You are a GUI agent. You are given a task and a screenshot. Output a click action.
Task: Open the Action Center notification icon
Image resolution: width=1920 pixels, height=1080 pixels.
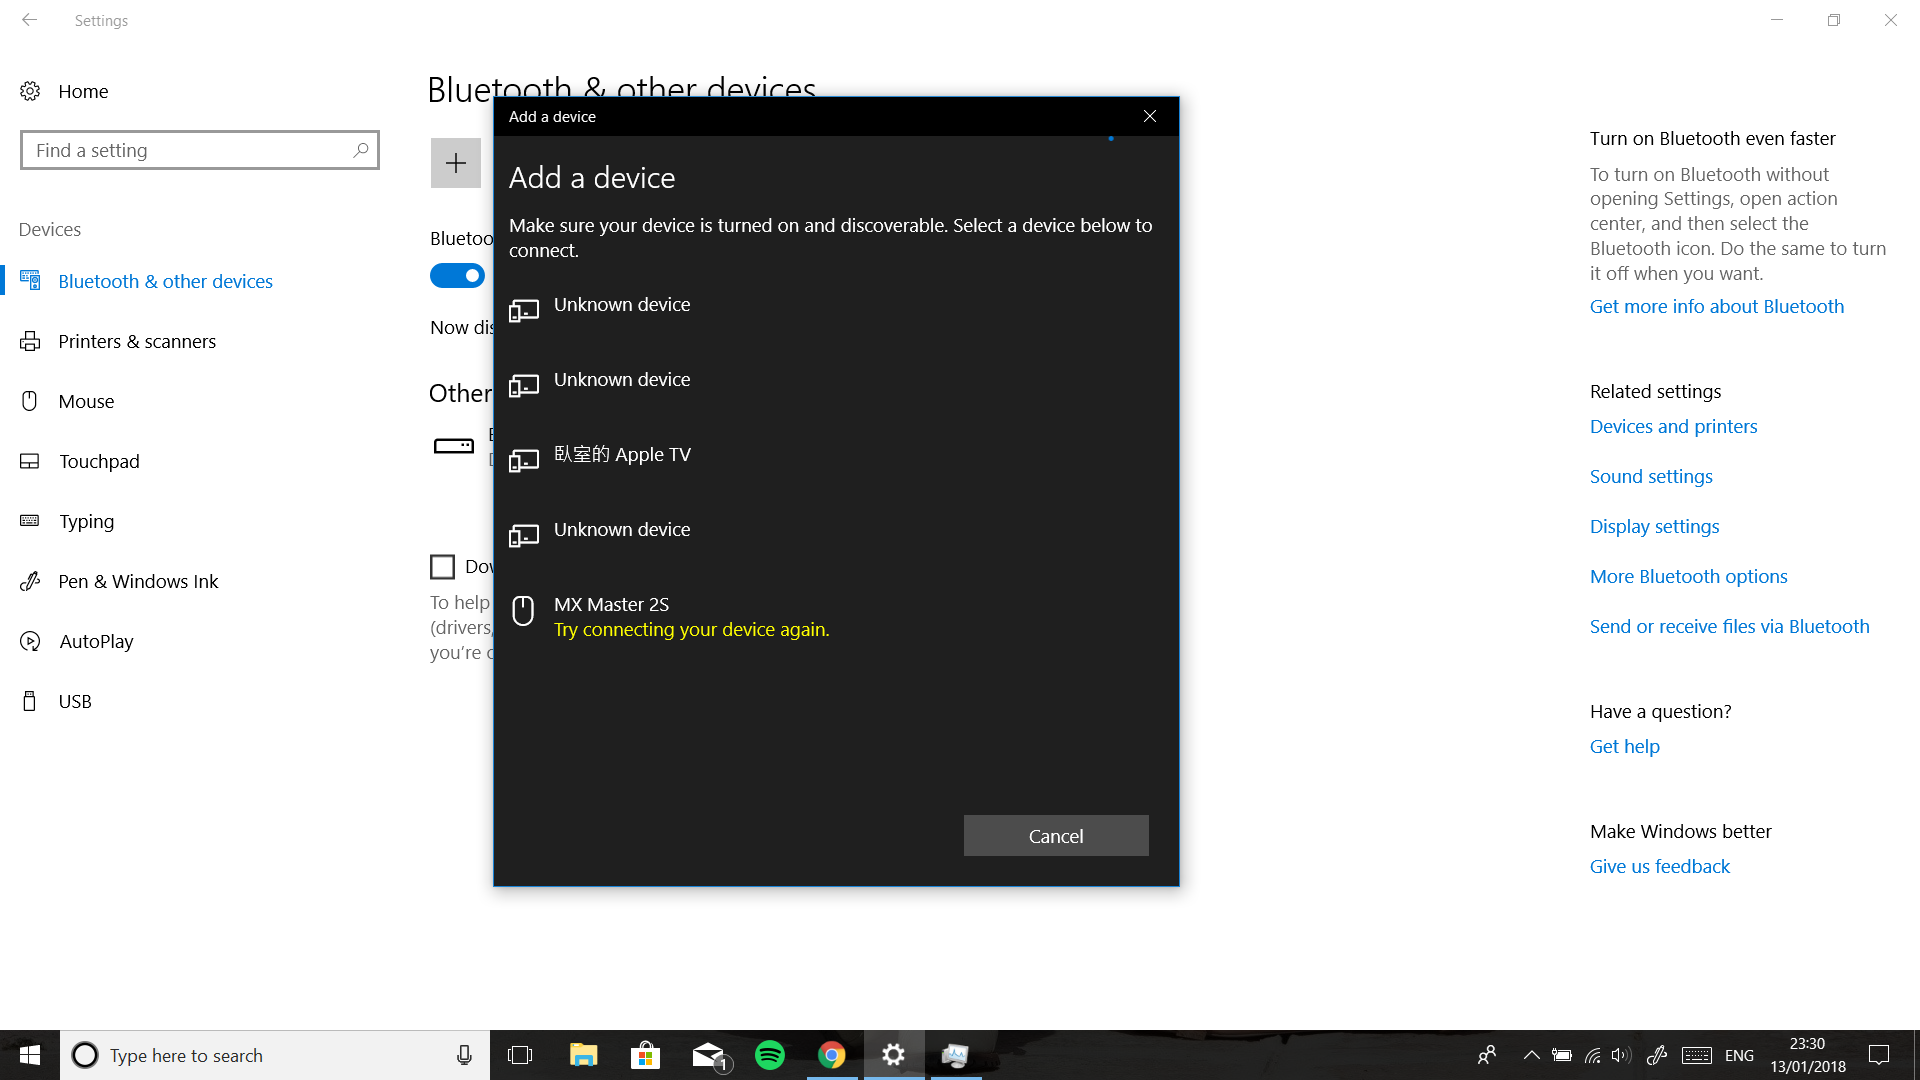pos(1879,1055)
